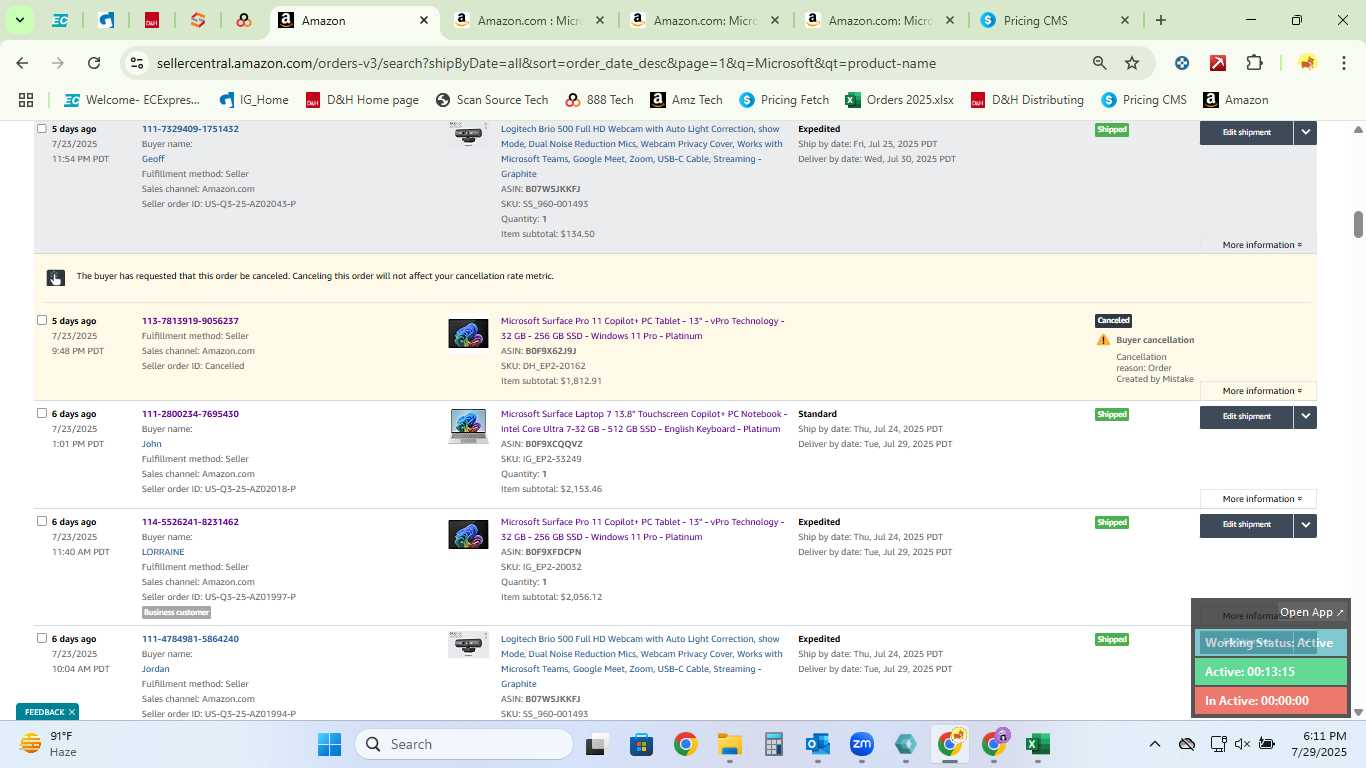Open buyer LORRAINE's name link
1366x768 pixels.
point(163,552)
